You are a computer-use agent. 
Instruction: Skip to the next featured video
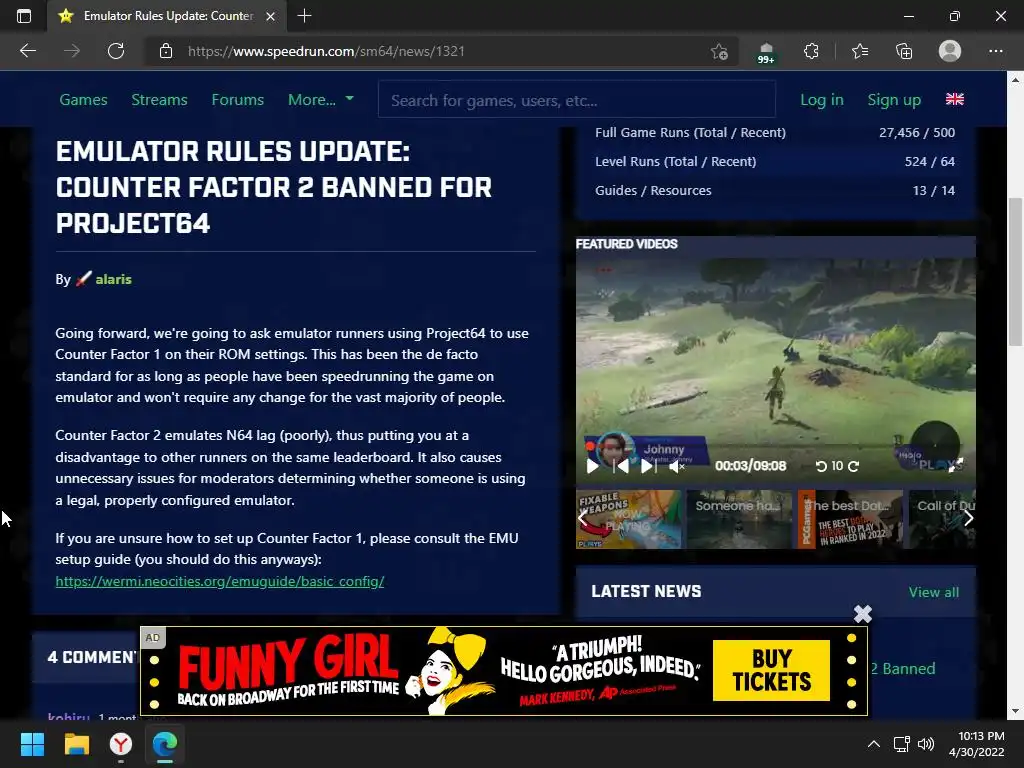click(648, 466)
